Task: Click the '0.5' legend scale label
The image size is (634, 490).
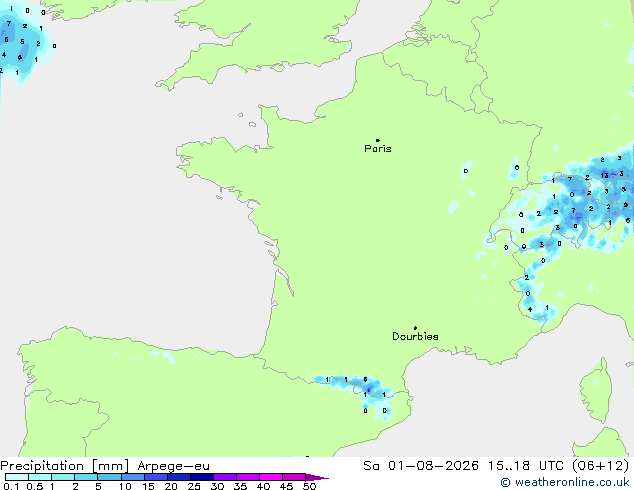Action: [35, 486]
